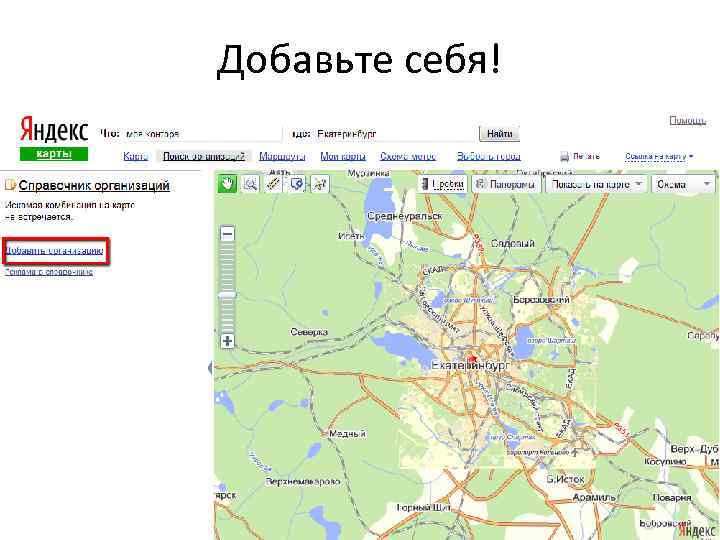Click the printer Печать icon
Image resolution: width=720 pixels, height=540 pixels.
564,157
